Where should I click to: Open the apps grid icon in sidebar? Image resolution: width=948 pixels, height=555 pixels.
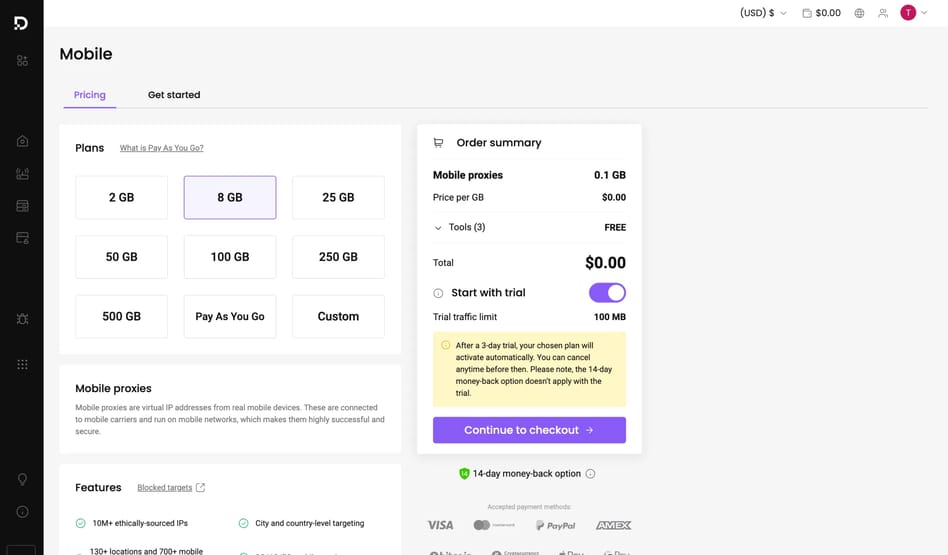[x=22, y=364]
